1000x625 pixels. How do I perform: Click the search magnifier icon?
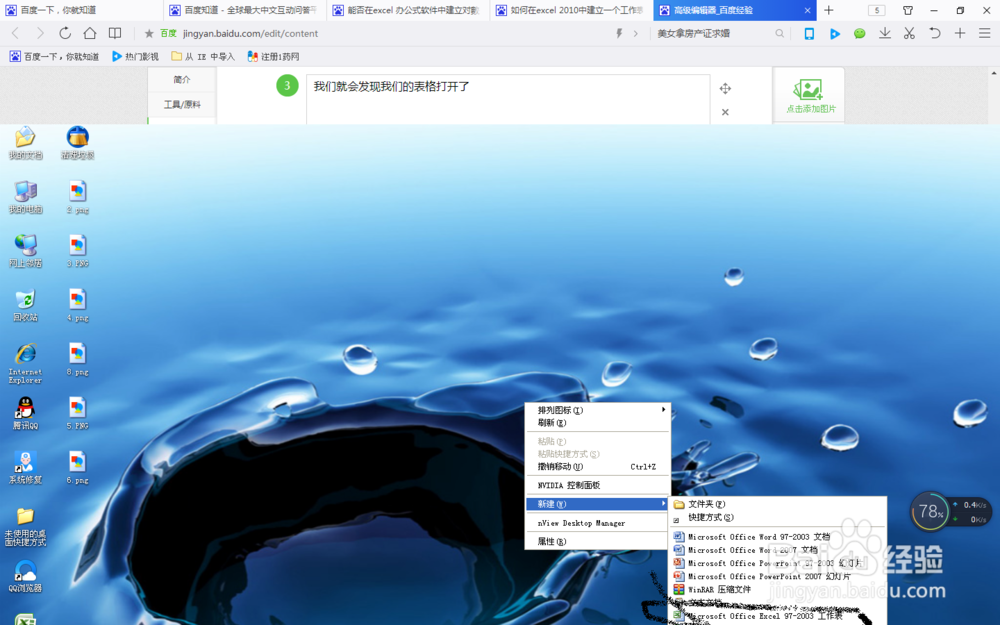pyautogui.click(x=779, y=33)
